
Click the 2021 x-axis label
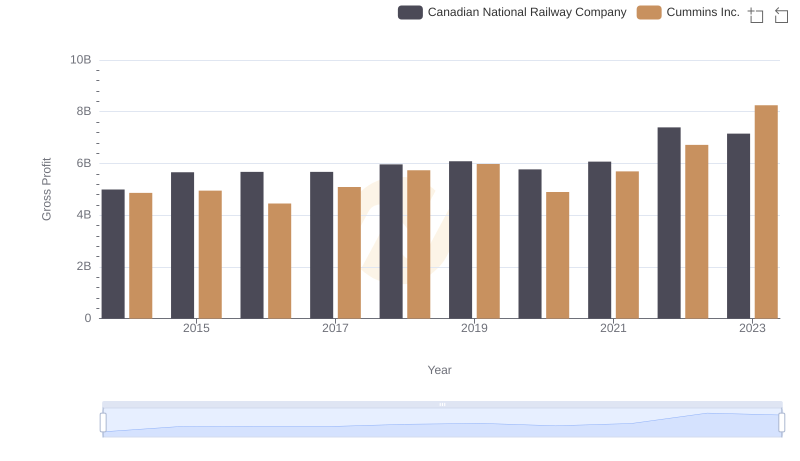pyautogui.click(x=613, y=328)
